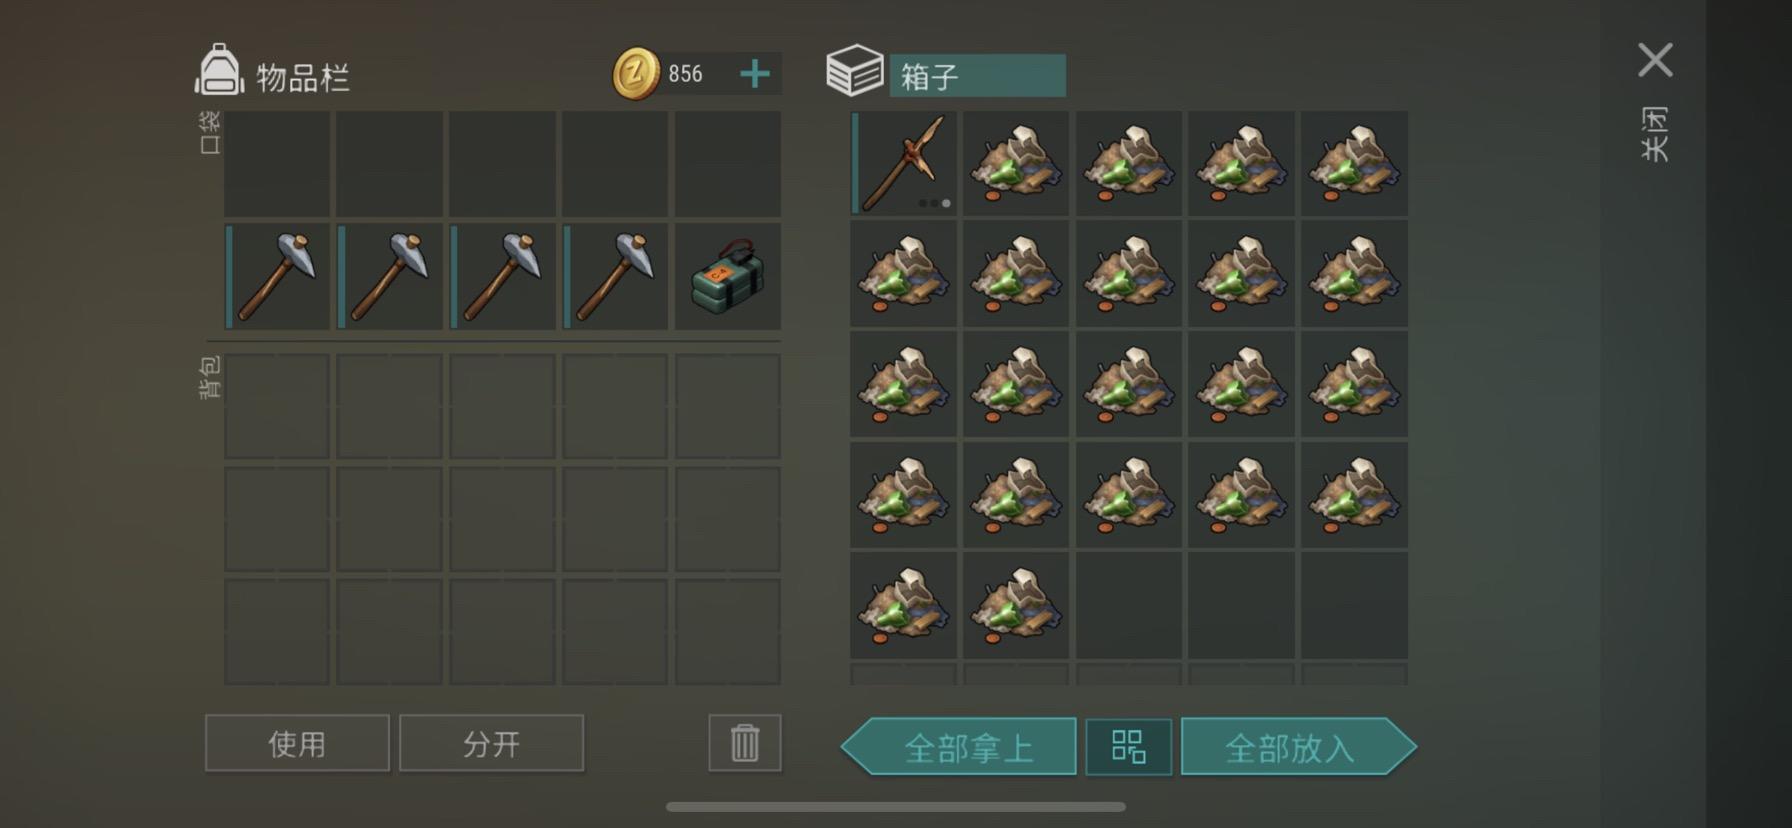
Task: Select the fourth hammer next to the C4
Action: 615,276
